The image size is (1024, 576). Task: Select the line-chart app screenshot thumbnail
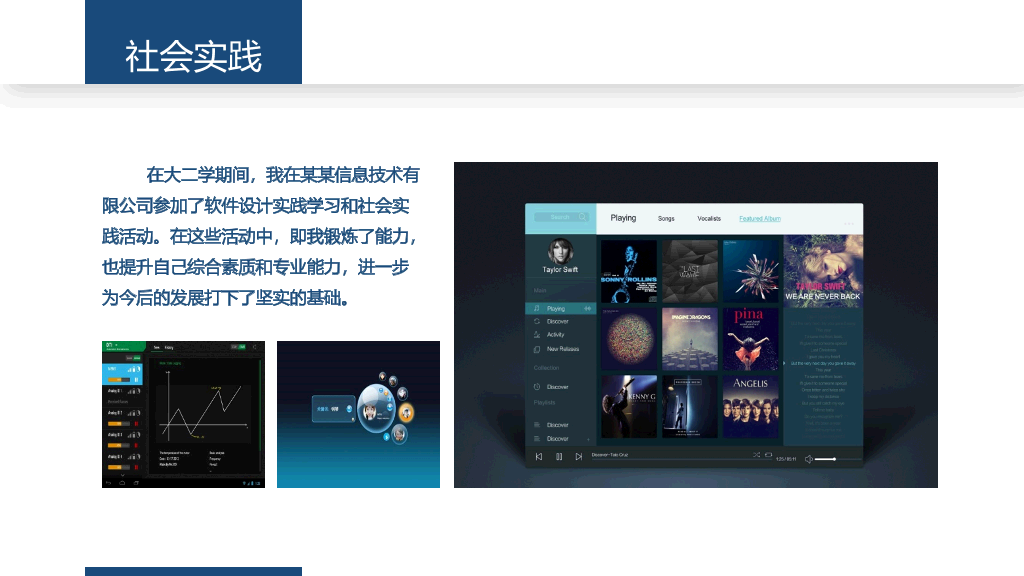[184, 414]
